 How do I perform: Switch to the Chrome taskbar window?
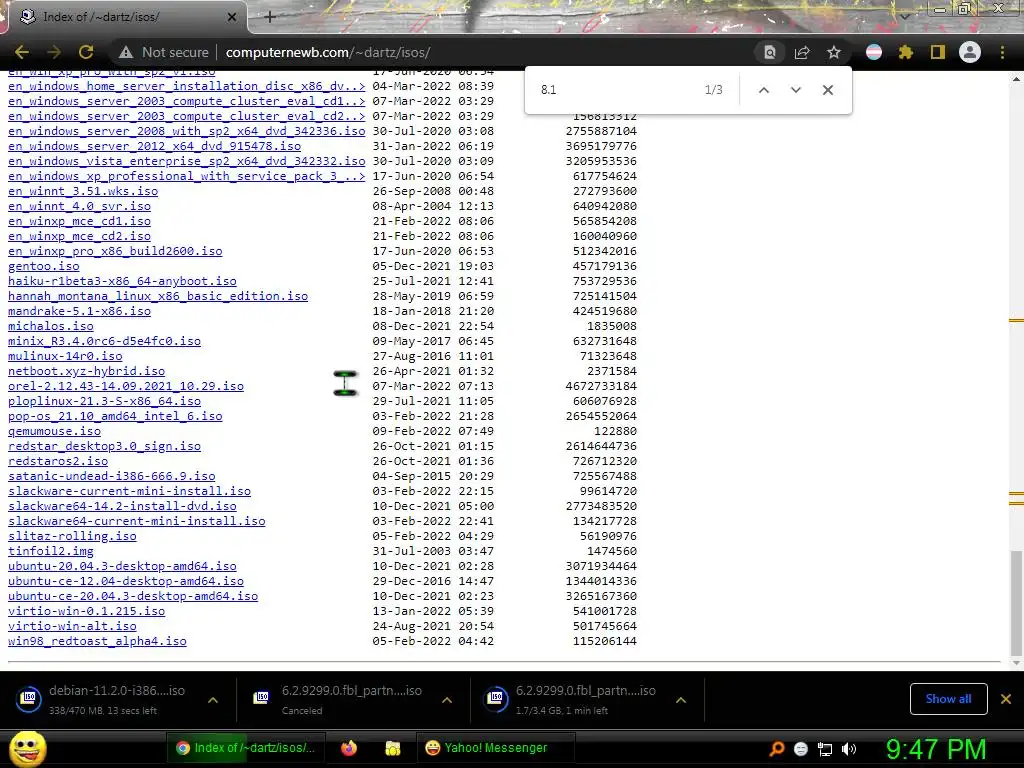pyautogui.click(x=247, y=748)
